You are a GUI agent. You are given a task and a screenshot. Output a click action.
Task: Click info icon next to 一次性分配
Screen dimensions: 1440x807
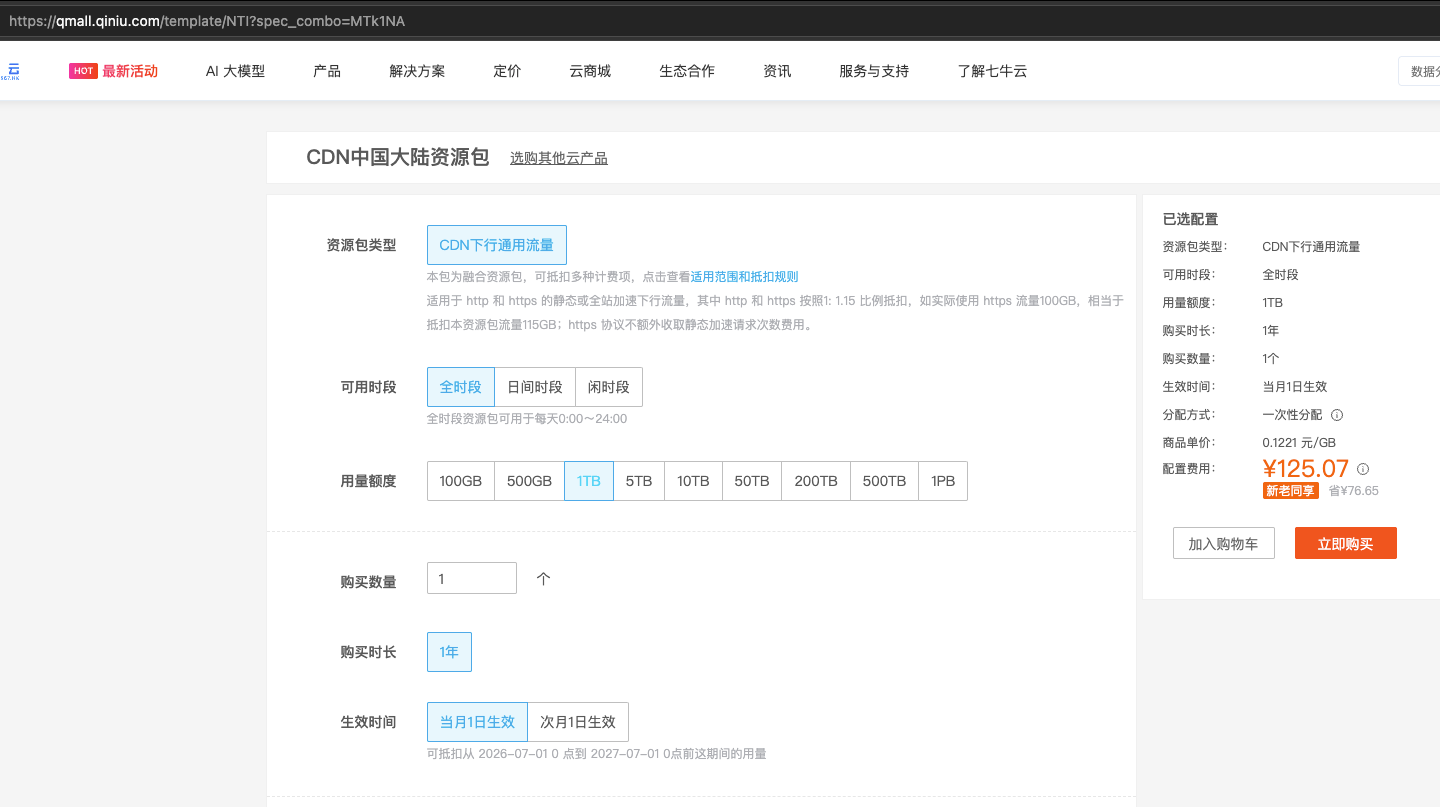coord(1337,415)
